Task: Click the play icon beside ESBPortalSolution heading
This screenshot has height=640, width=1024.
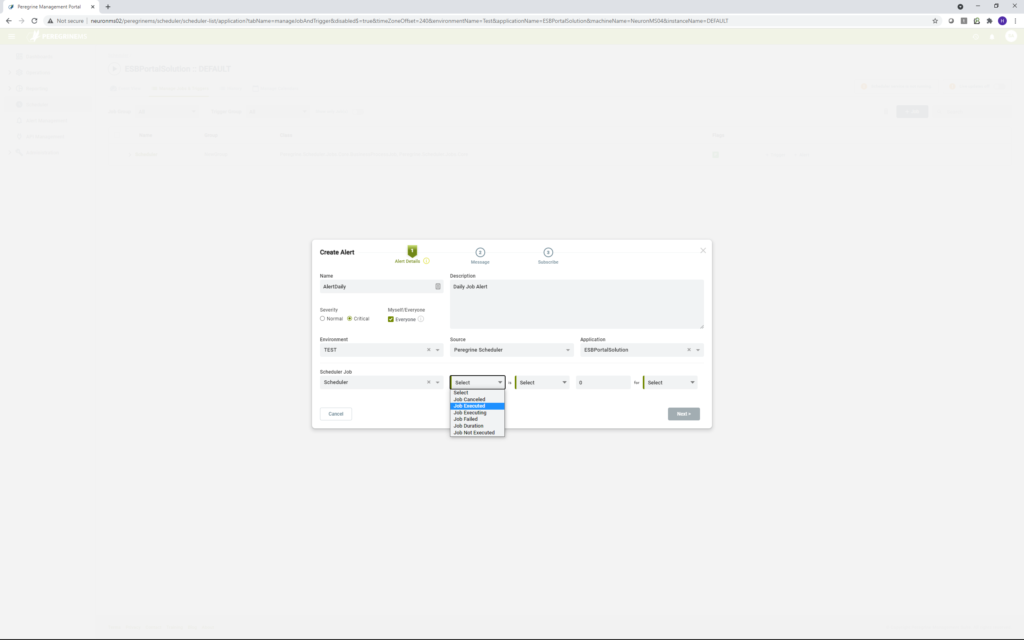Action: pos(114,69)
